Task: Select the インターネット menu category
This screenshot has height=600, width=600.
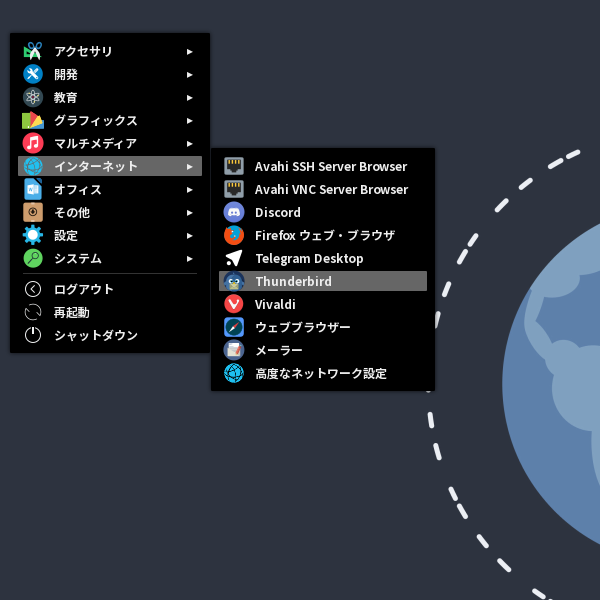Action: click(x=110, y=166)
